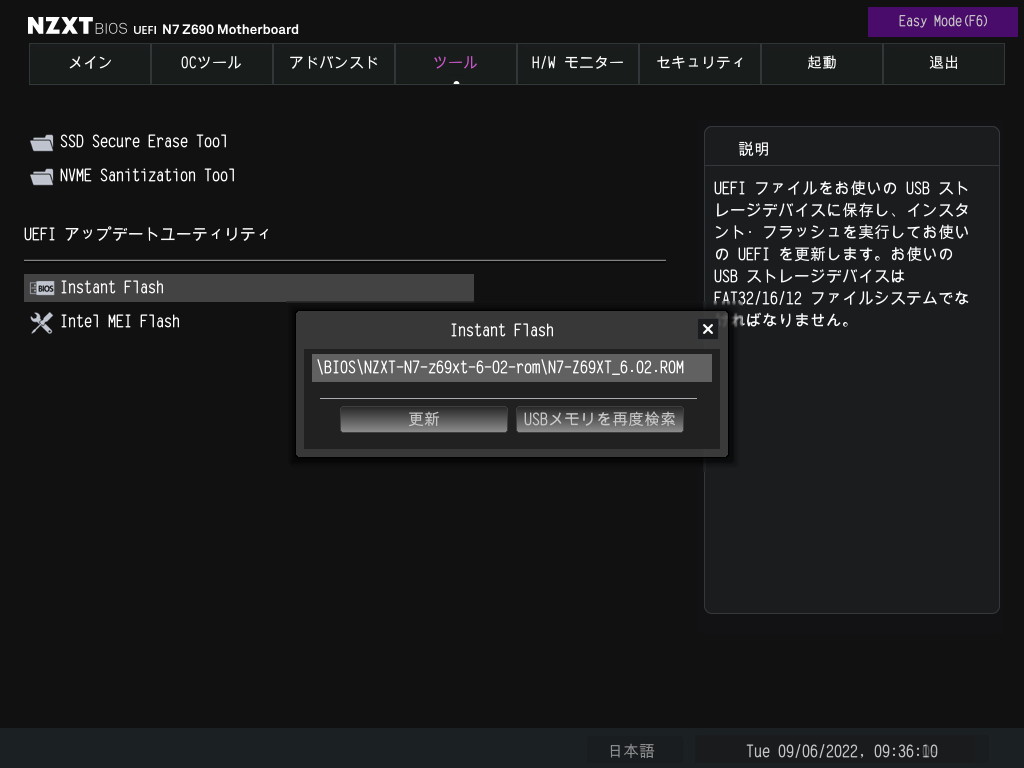Screen dimensions: 1024x768
Task: Go to the セキュリティ tab
Action: point(699,63)
